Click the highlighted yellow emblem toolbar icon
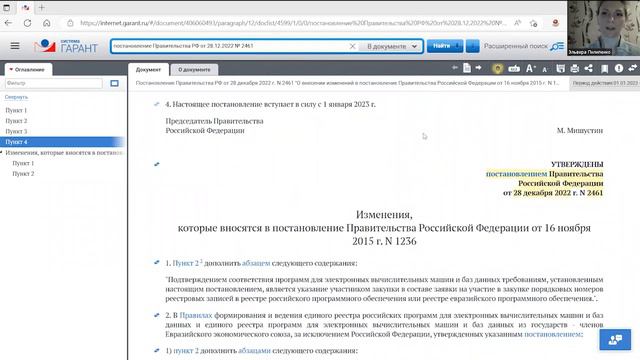This screenshot has width=640, height=360. click(497, 69)
